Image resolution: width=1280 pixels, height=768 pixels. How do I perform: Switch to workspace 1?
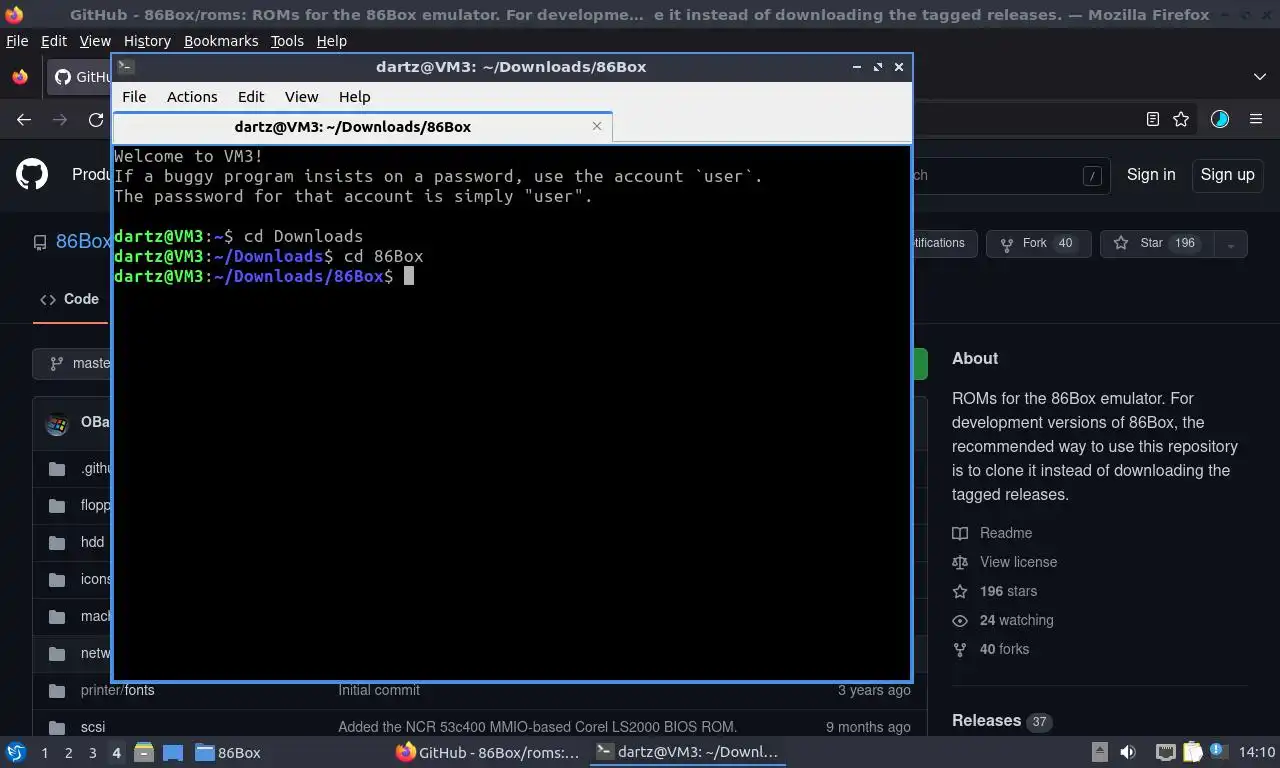(x=44, y=753)
